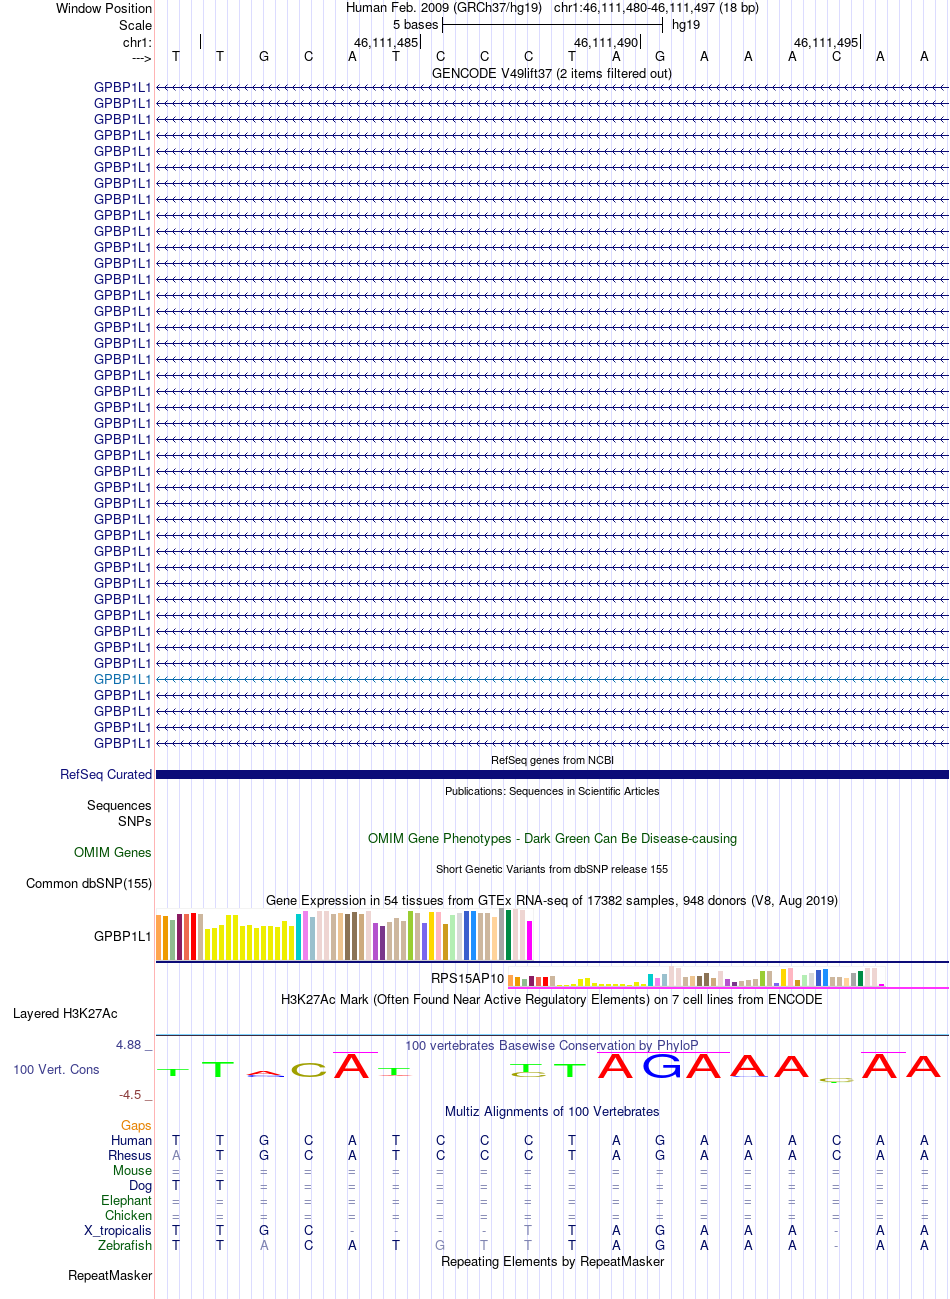Image resolution: width=950 pixels, height=1299 pixels.
Task: Click the dark blue RefSeq Curated gene bar
Action: pos(552,775)
